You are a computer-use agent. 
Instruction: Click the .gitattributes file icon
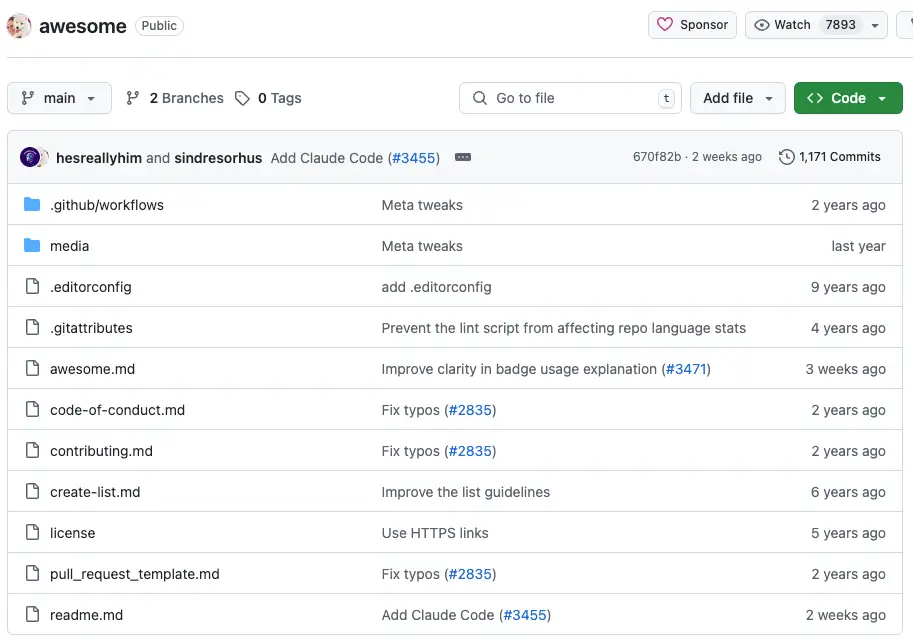(33, 327)
